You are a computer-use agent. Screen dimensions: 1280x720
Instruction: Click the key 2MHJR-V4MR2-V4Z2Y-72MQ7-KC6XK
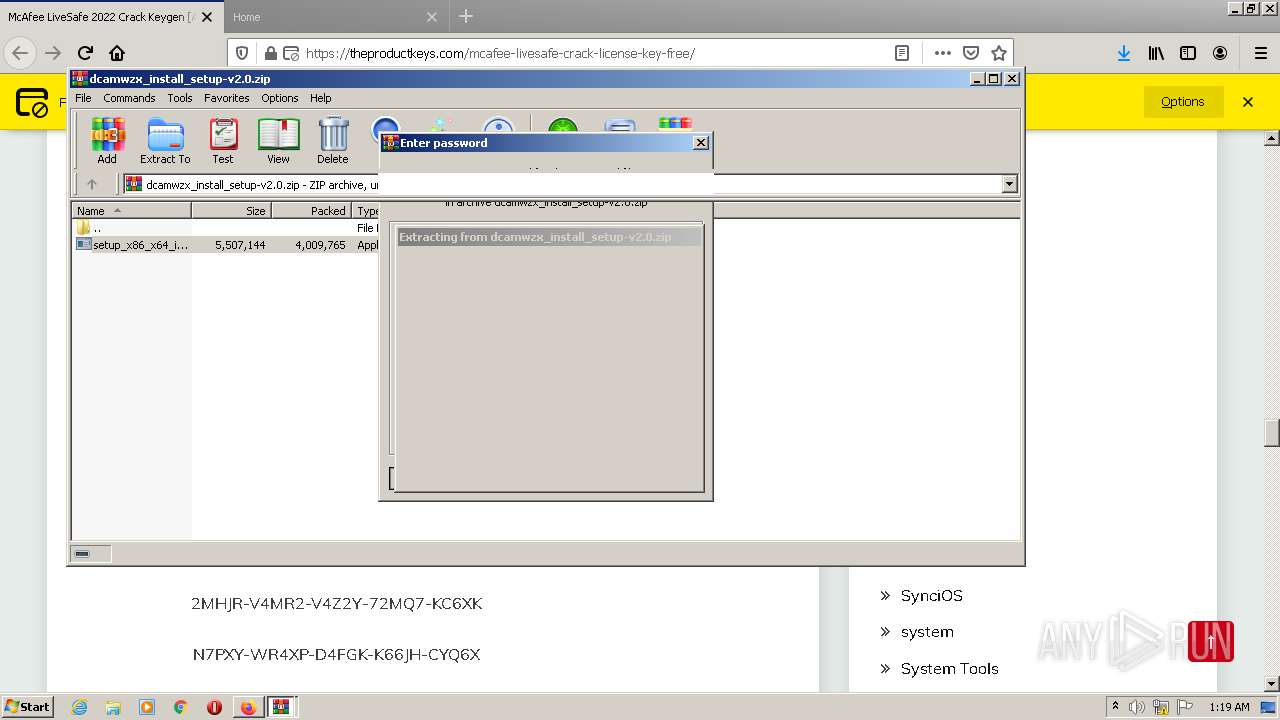click(337, 603)
